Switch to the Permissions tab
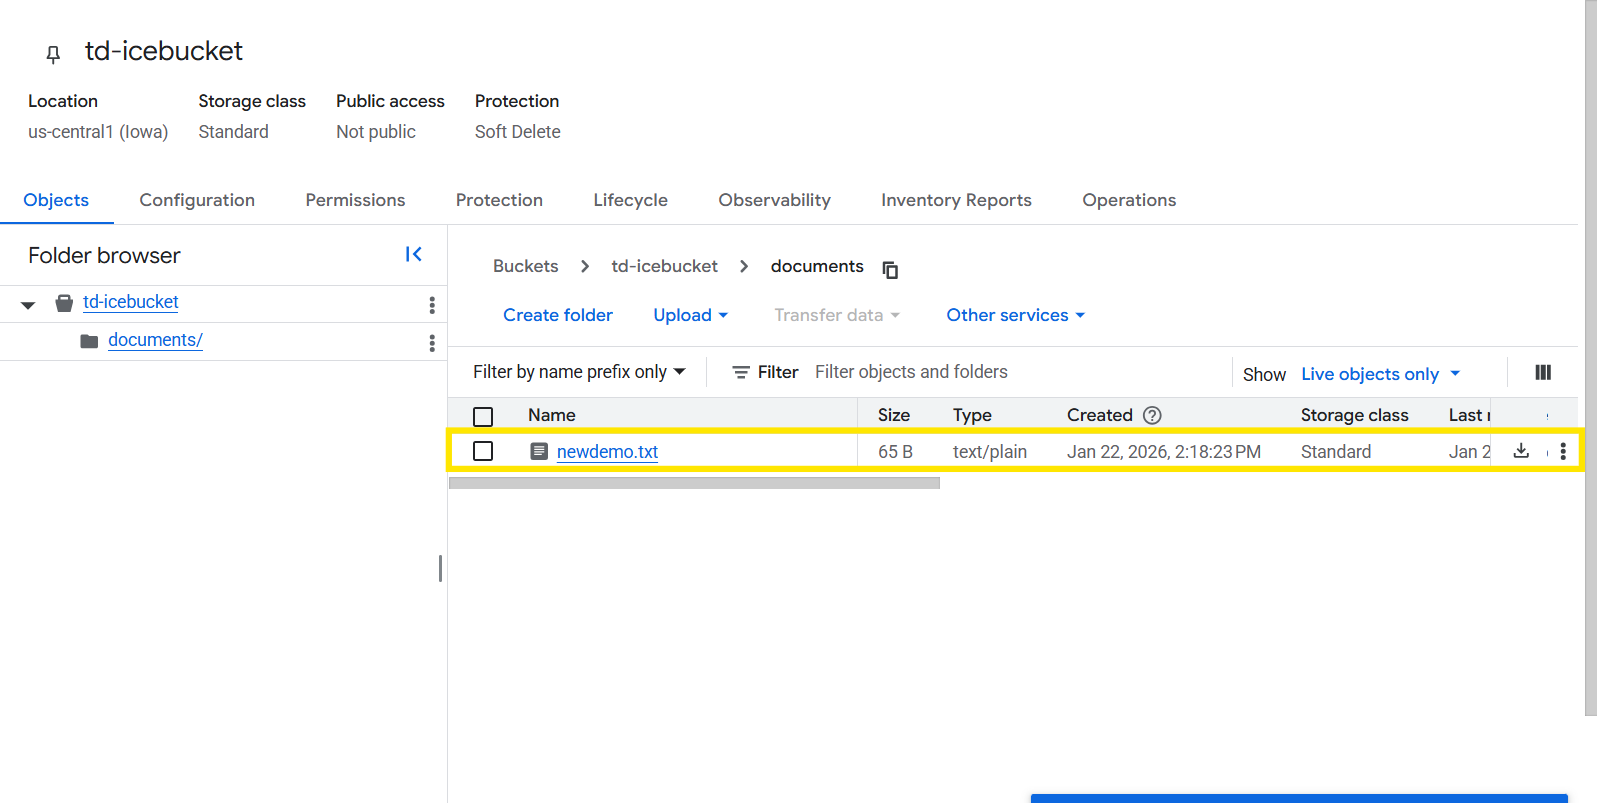The width and height of the screenshot is (1597, 803). tap(355, 200)
